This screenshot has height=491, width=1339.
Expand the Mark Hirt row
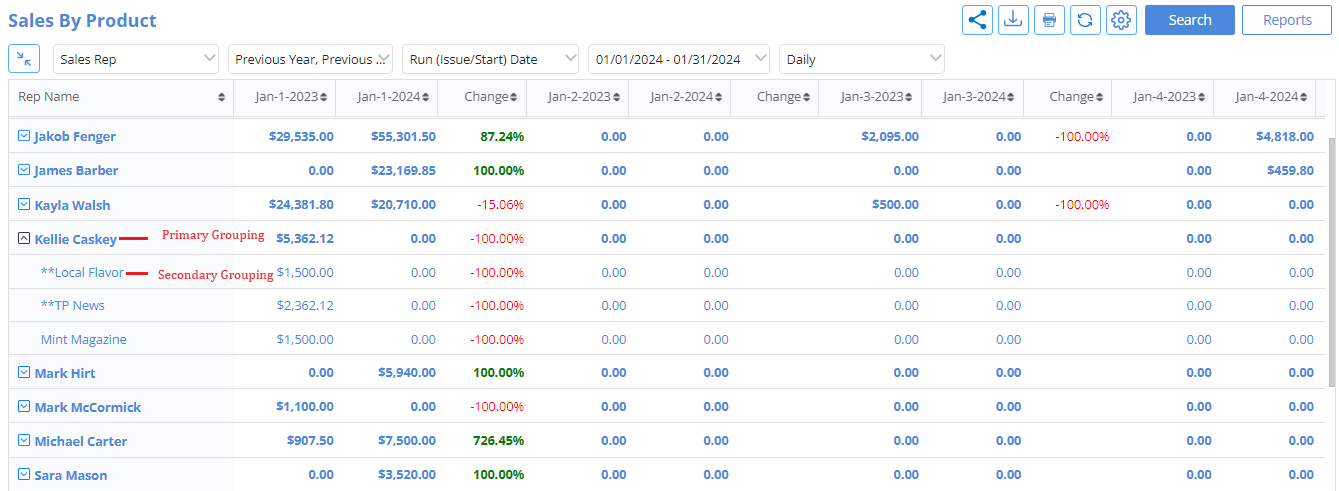[x=24, y=372]
